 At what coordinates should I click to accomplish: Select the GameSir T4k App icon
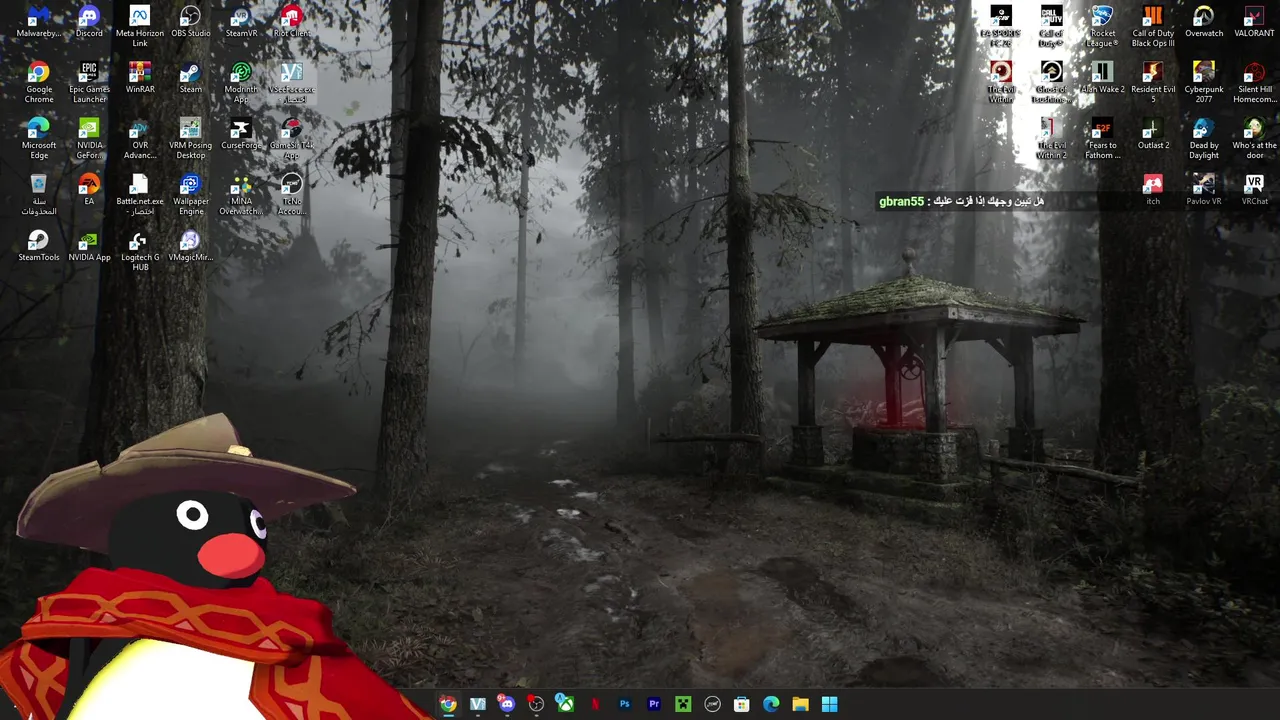tap(291, 138)
